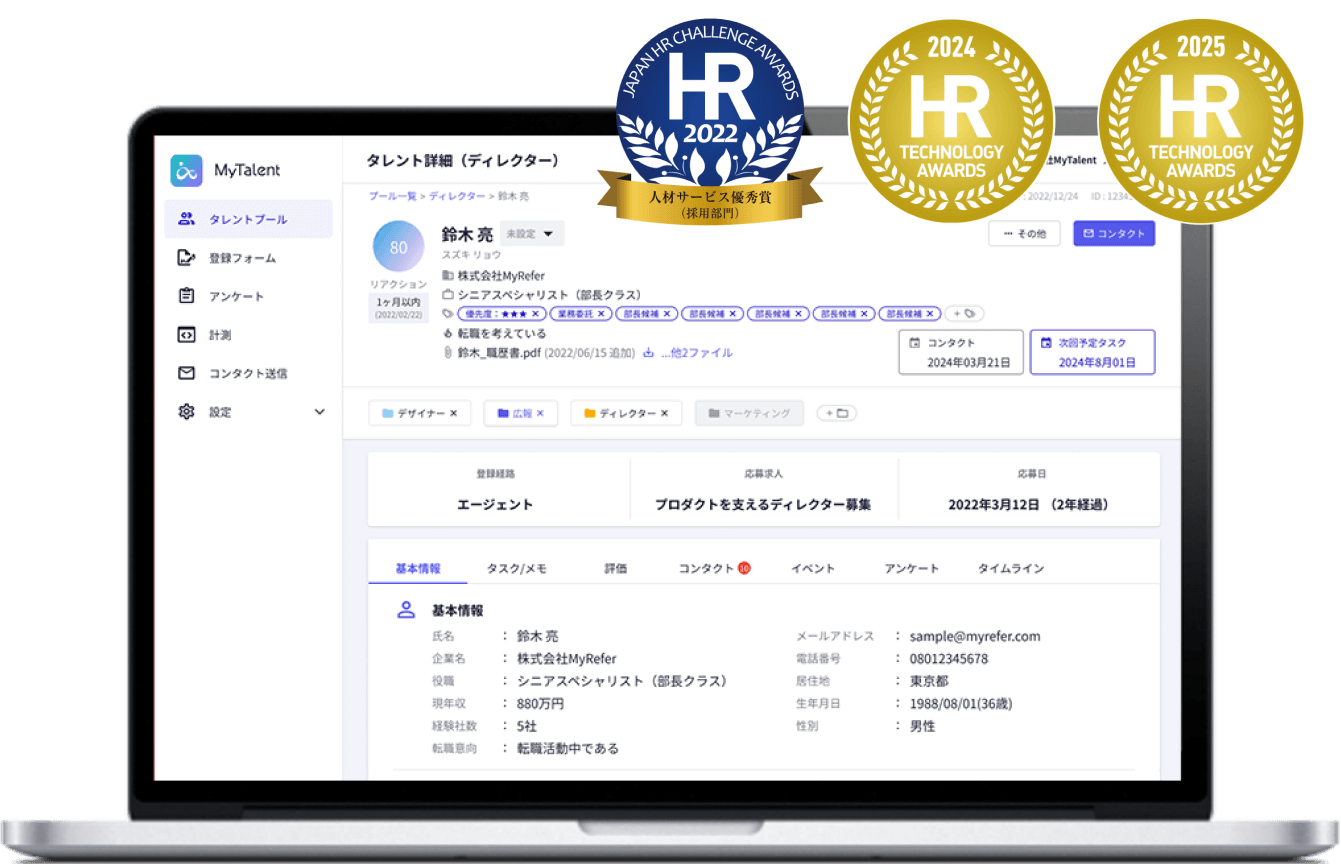Viewport: 1341px width, 864px height.
Task: Click the sample@myrefer.com email address
Action: coord(974,636)
